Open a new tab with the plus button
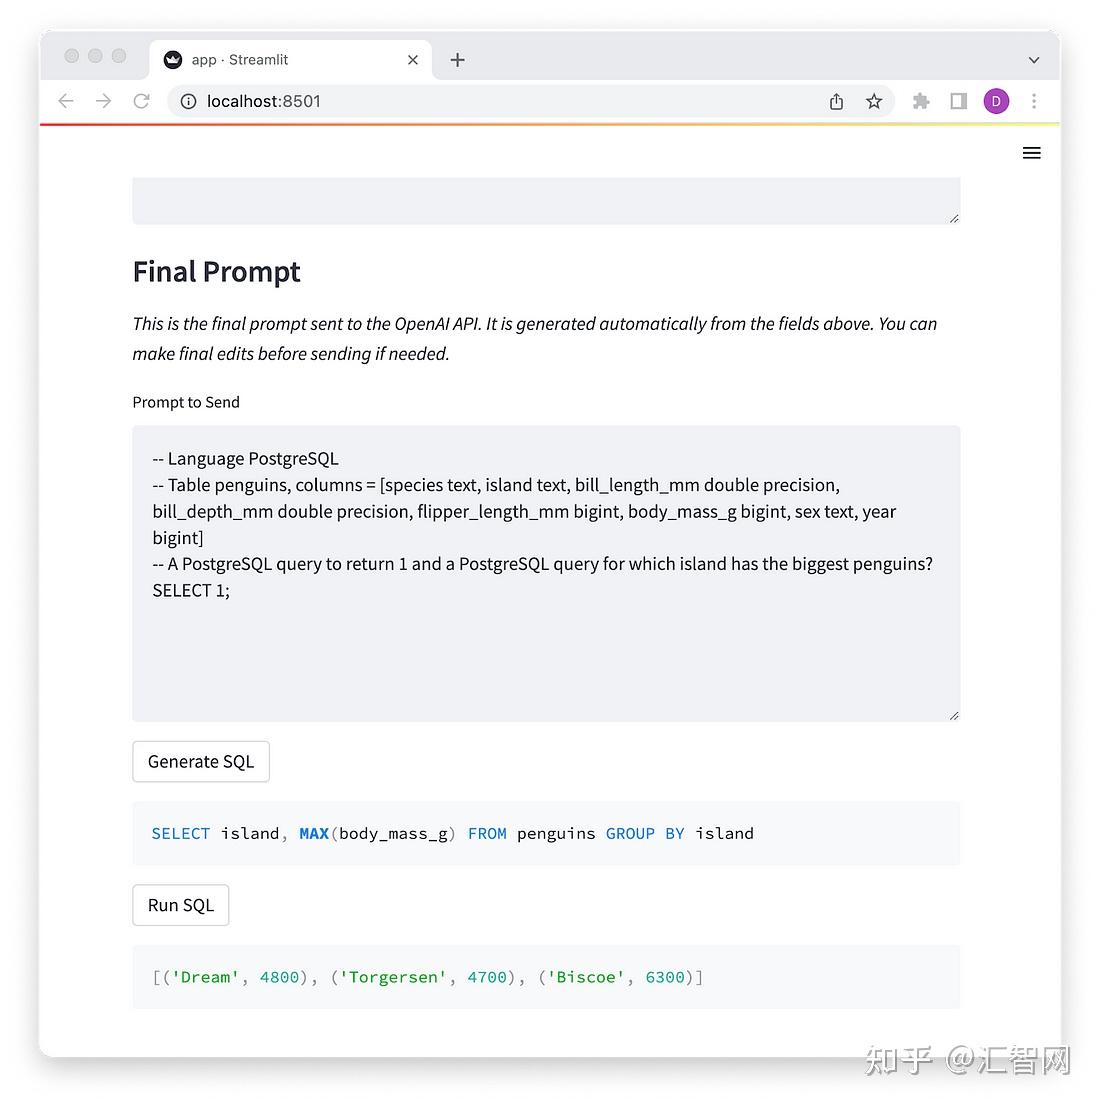Image resolution: width=1100 pixels, height=1106 pixels. coord(457,60)
